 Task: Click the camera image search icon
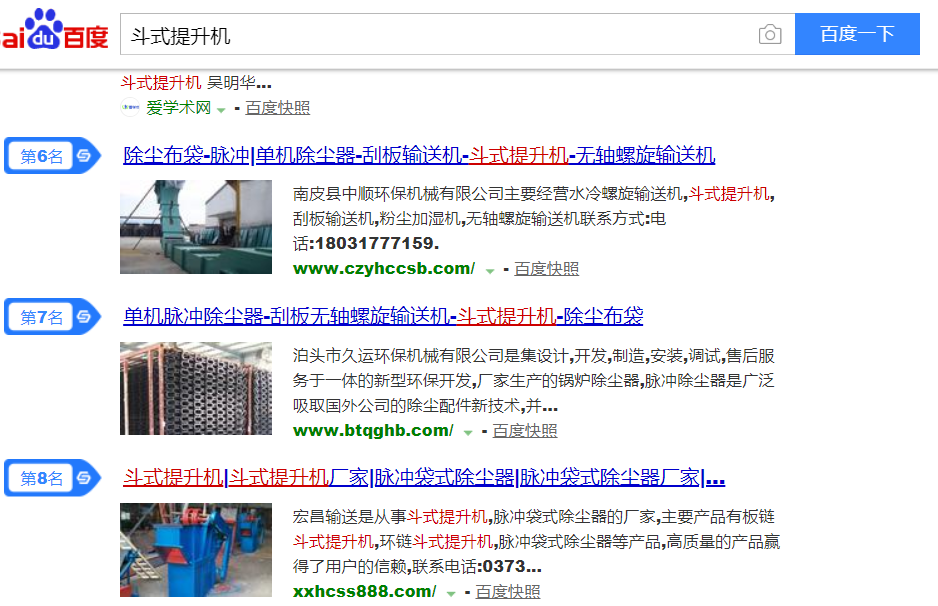(x=770, y=34)
